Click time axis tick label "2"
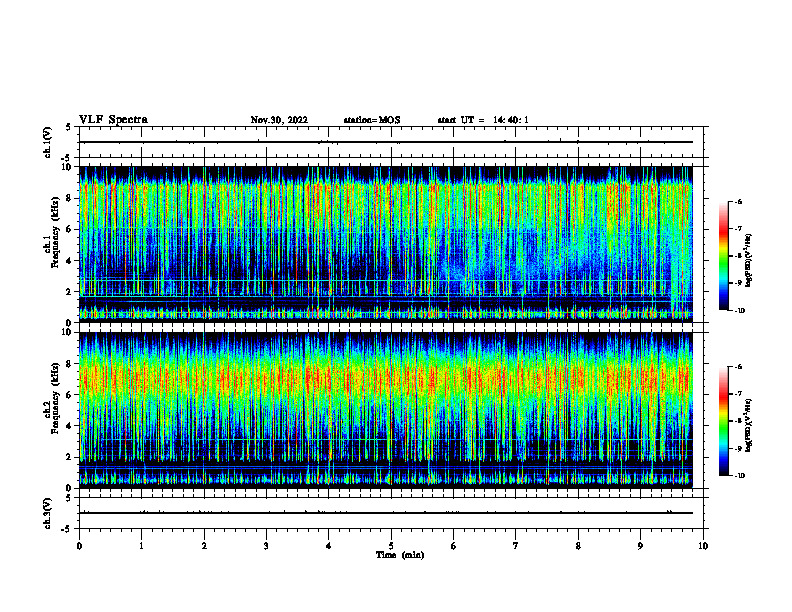The height and width of the screenshot is (612, 792). tap(204, 546)
